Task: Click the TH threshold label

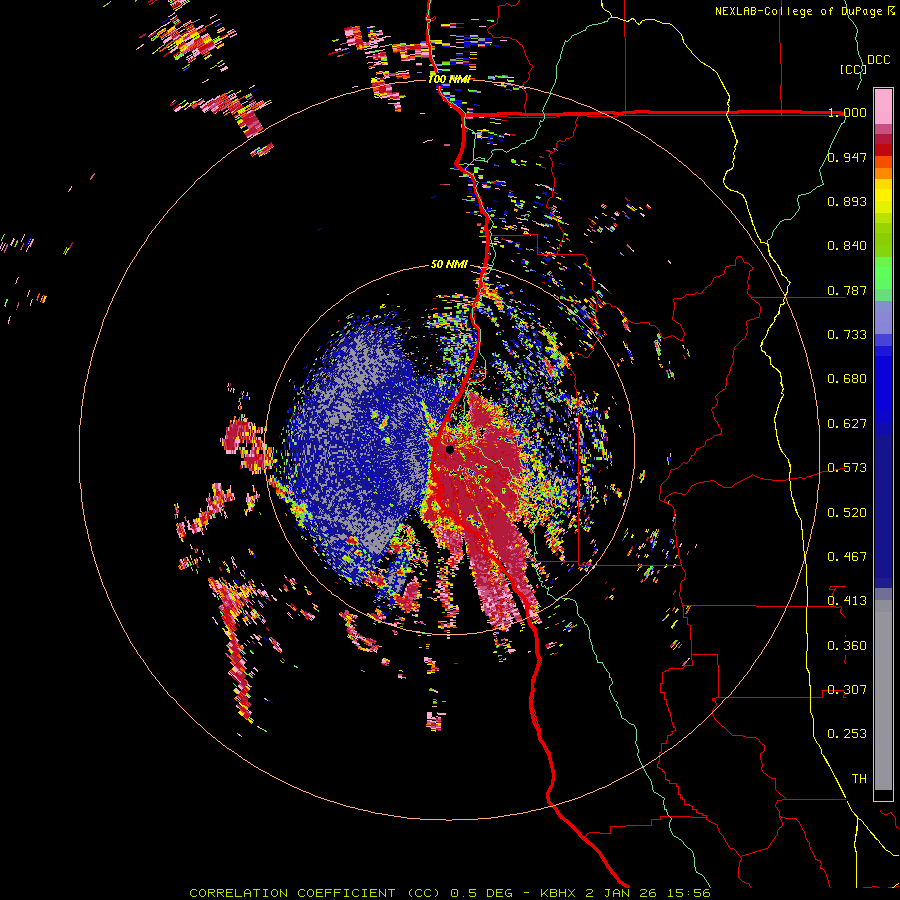Action: tap(859, 779)
